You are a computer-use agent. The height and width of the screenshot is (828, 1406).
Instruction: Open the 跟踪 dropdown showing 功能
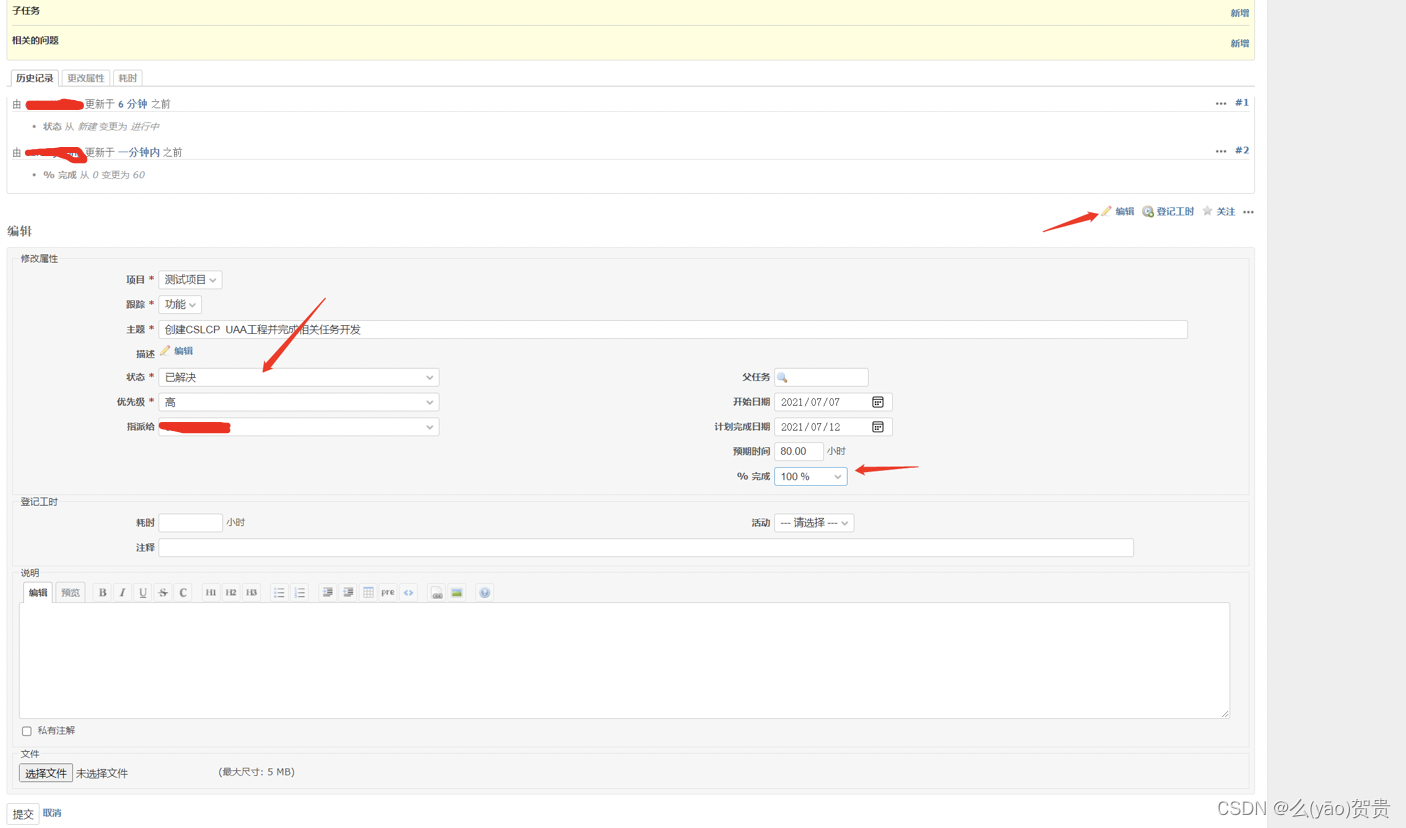180,304
